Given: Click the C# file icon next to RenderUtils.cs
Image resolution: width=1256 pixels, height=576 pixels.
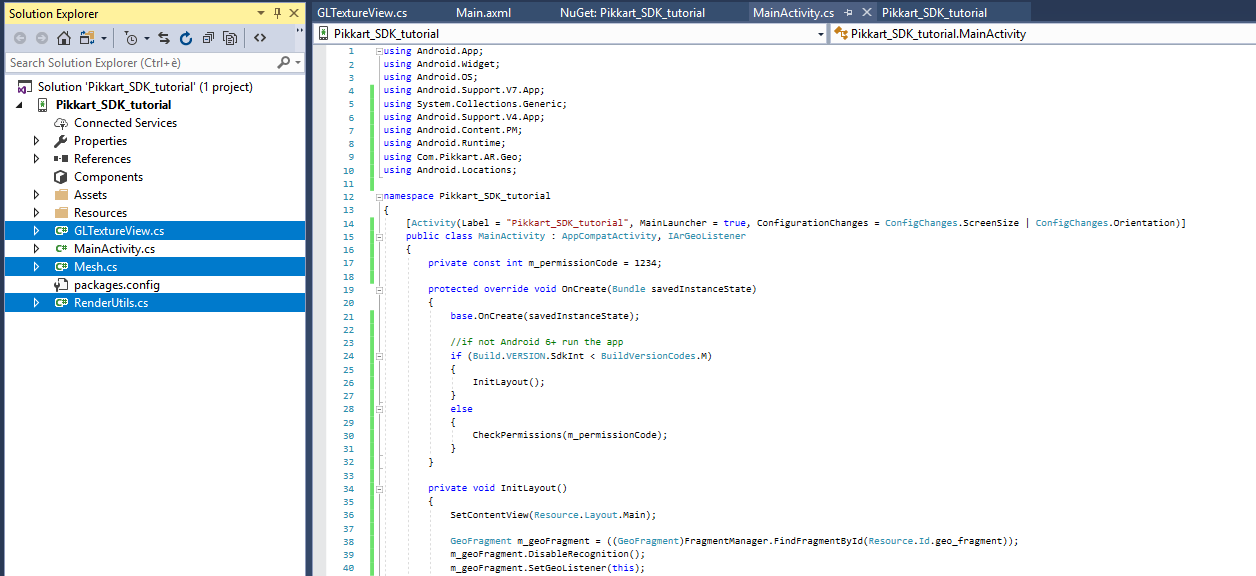Looking at the screenshot, I should (61, 303).
